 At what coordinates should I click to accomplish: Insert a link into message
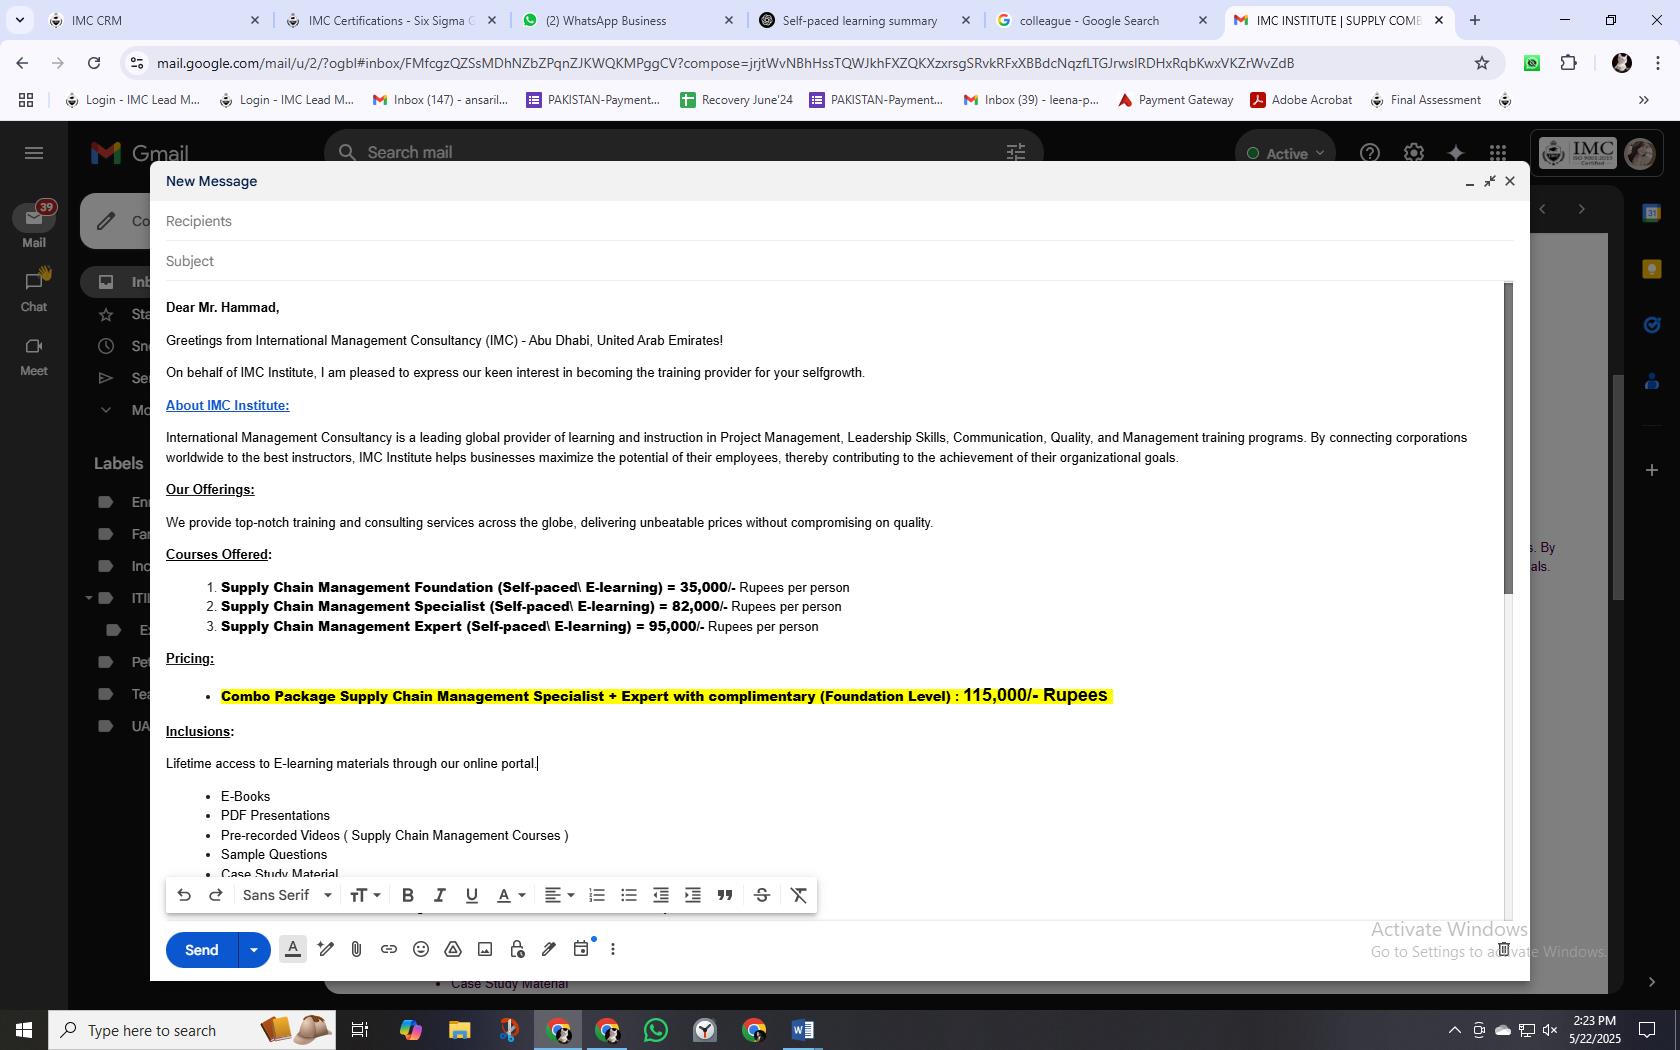point(389,949)
